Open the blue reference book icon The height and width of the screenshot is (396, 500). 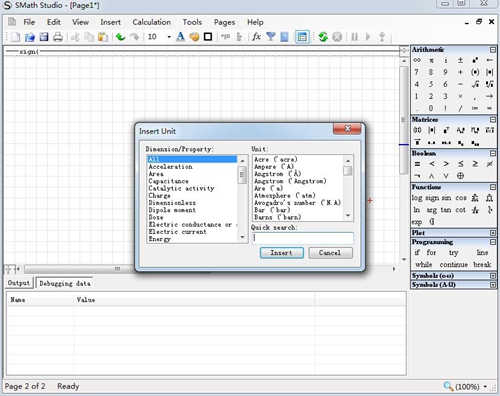click(284, 37)
